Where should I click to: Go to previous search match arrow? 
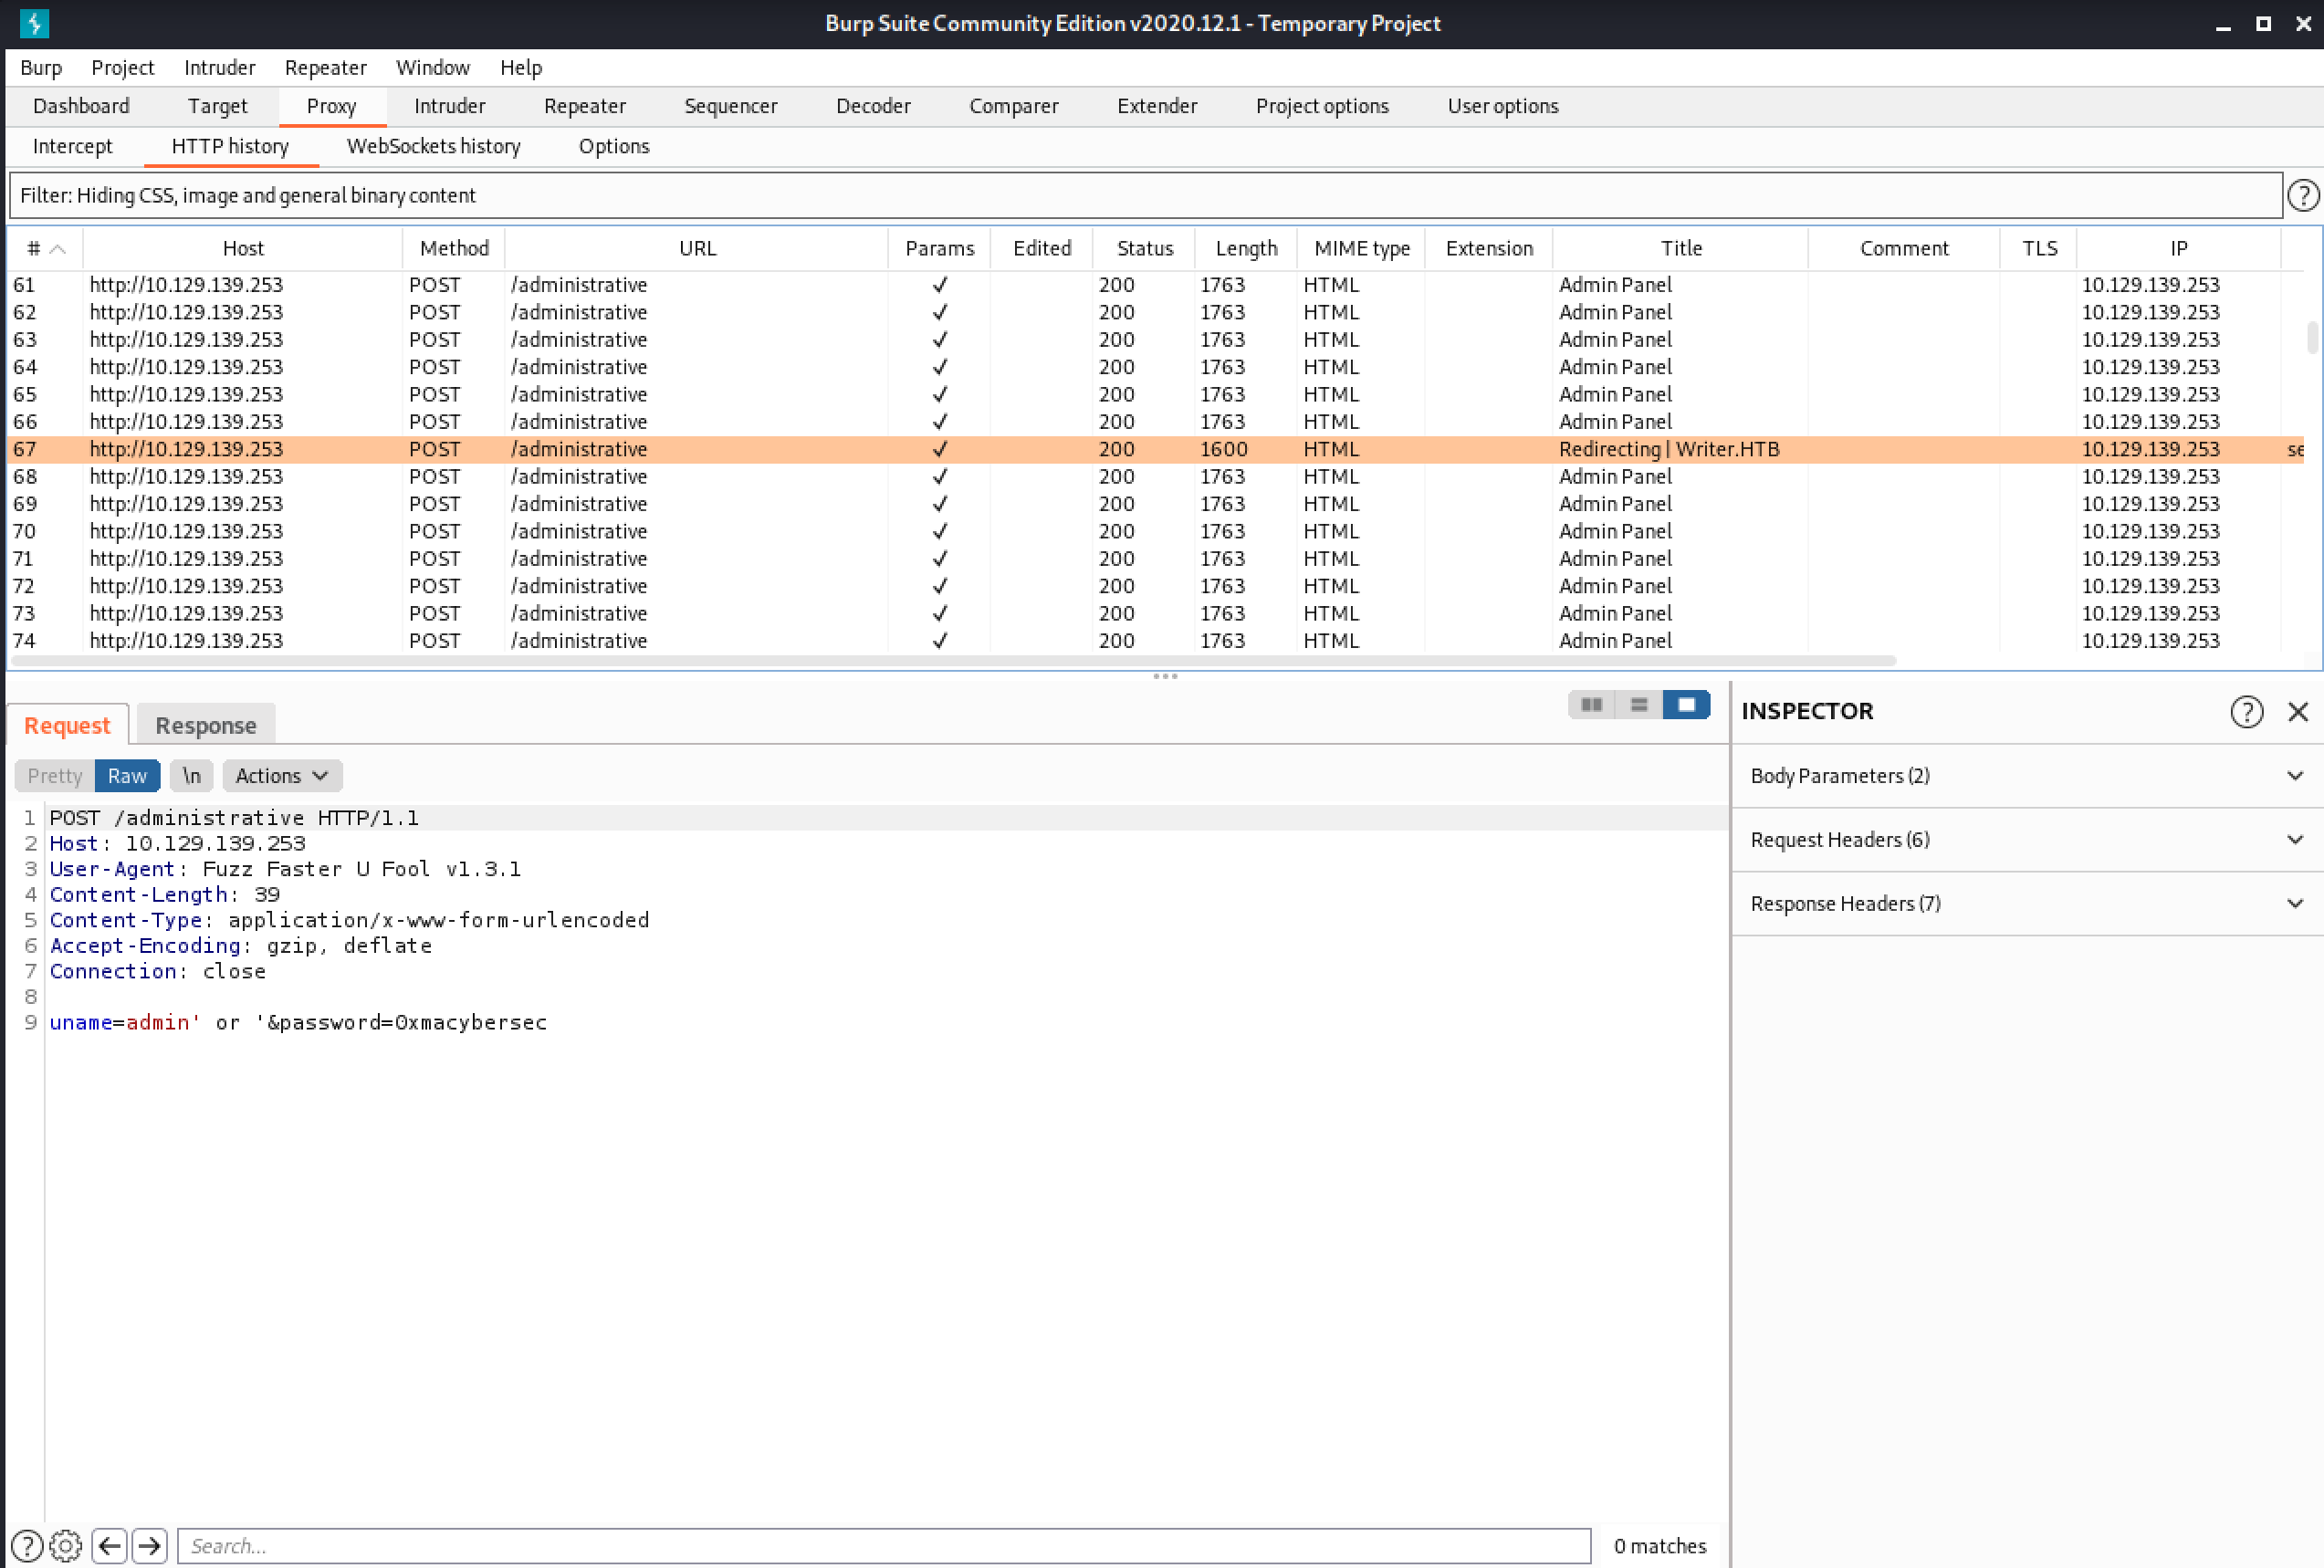point(109,1546)
